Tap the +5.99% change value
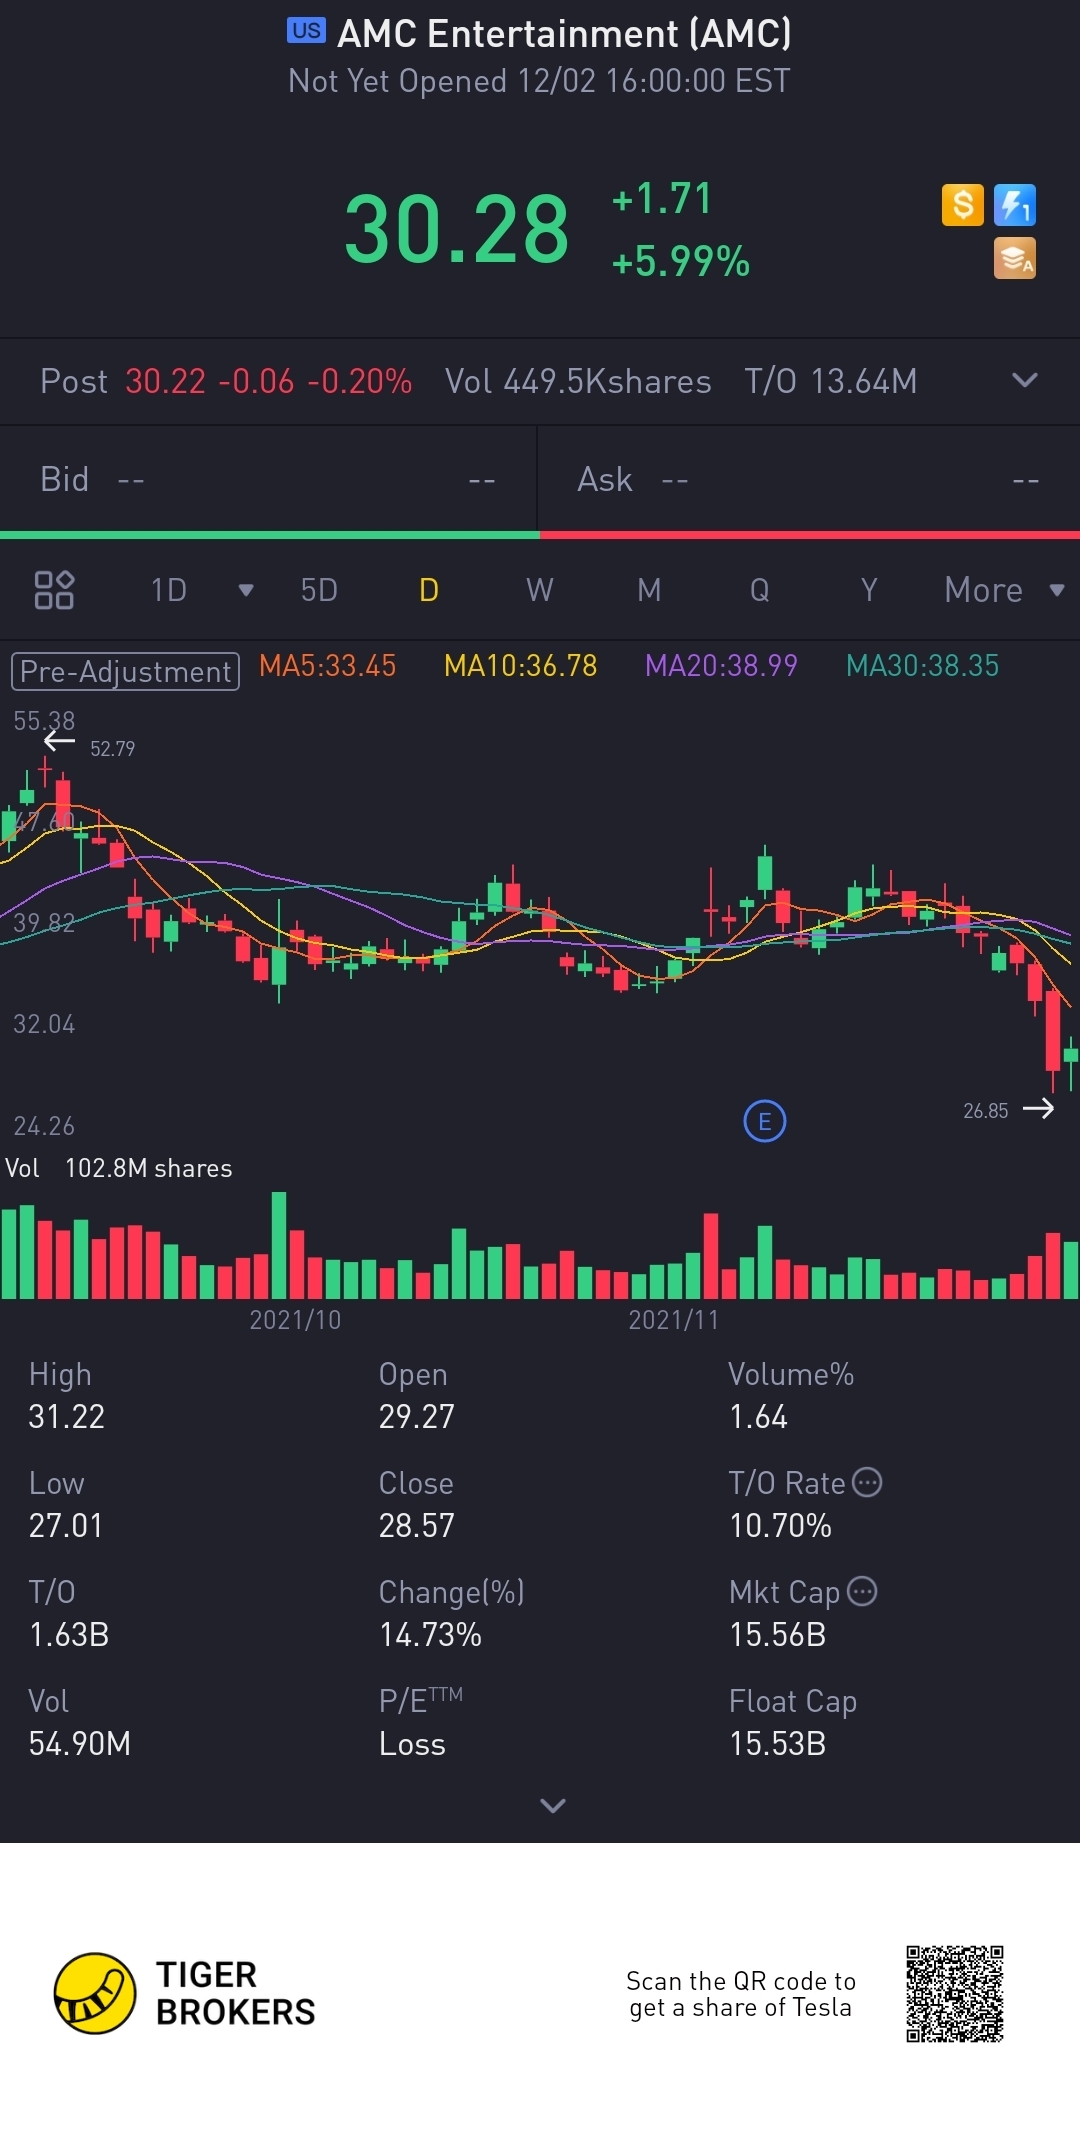Screen dimensions: 1080x2145 point(681,261)
